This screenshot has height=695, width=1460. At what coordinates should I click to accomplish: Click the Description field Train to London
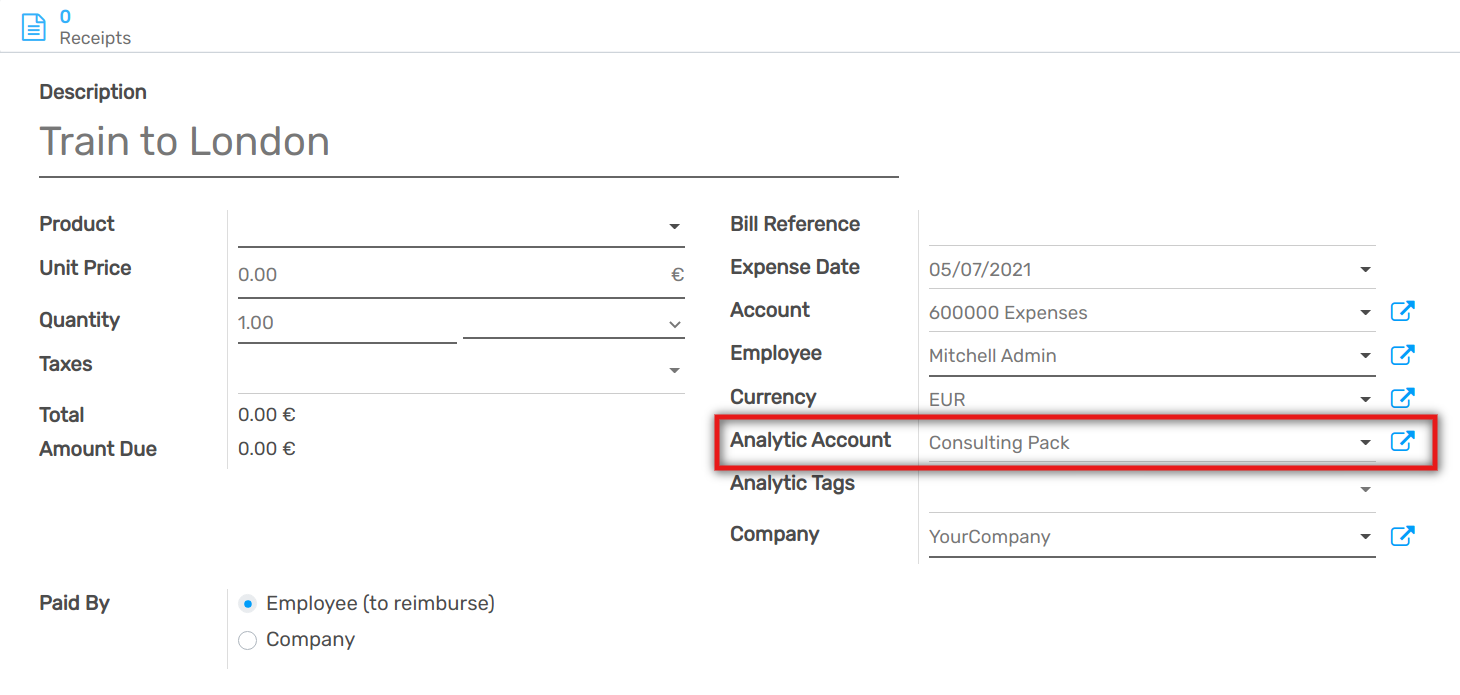(468, 142)
